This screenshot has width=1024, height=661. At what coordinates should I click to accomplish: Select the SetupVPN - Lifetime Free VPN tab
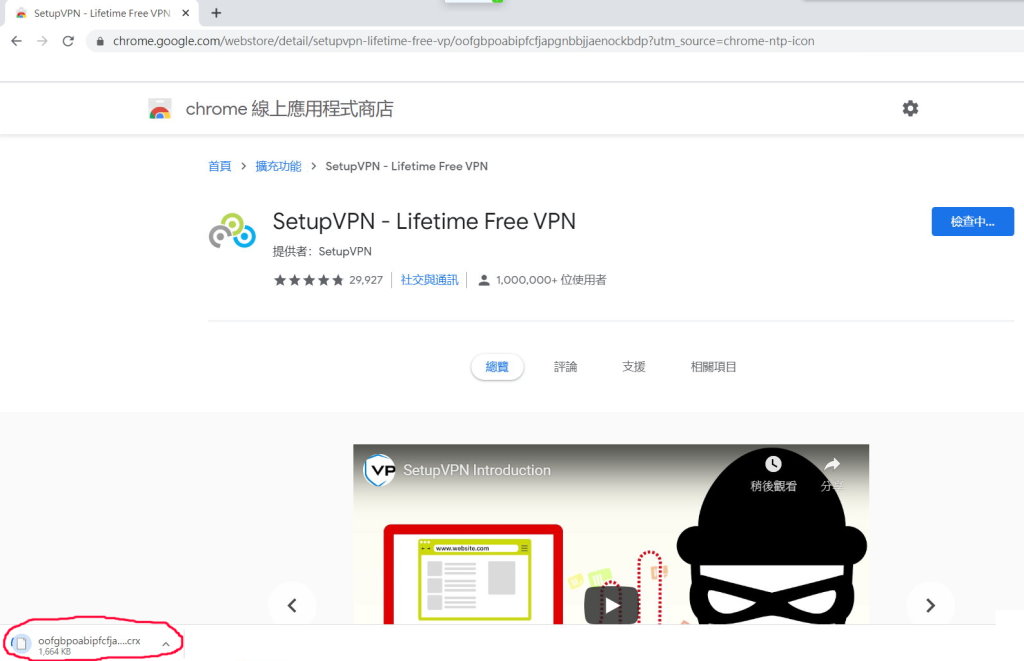tap(101, 13)
